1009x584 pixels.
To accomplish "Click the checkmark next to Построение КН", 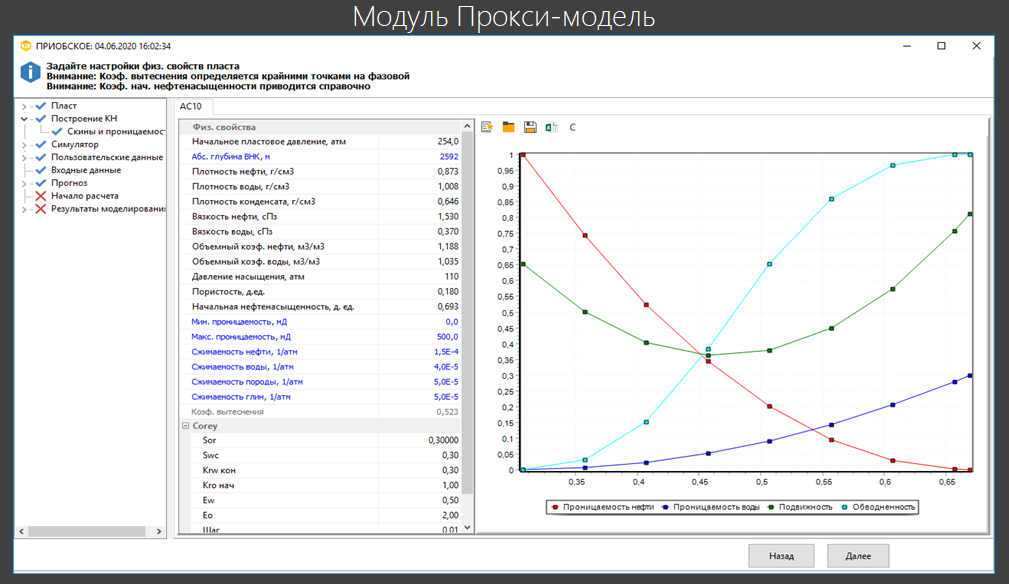I will tap(41, 118).
